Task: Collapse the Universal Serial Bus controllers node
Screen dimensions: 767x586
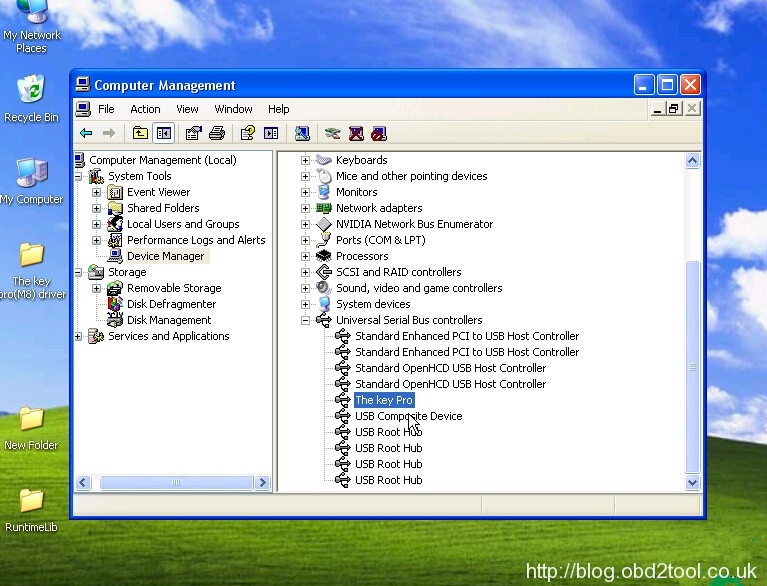Action: (305, 320)
